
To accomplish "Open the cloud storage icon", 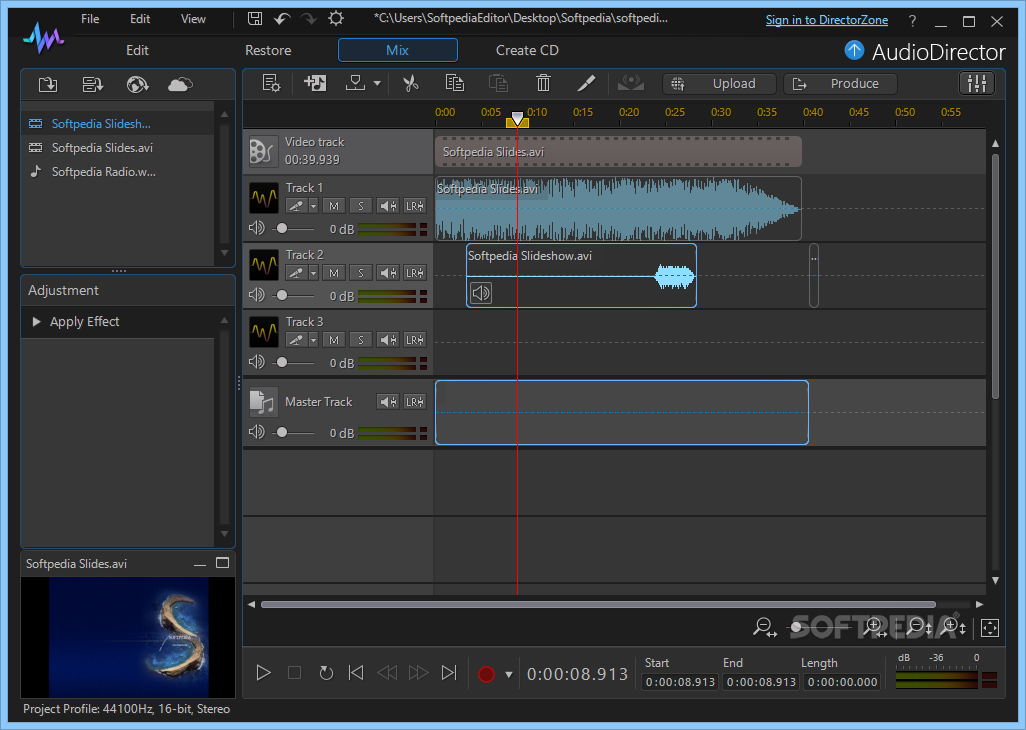I will tap(181, 84).
